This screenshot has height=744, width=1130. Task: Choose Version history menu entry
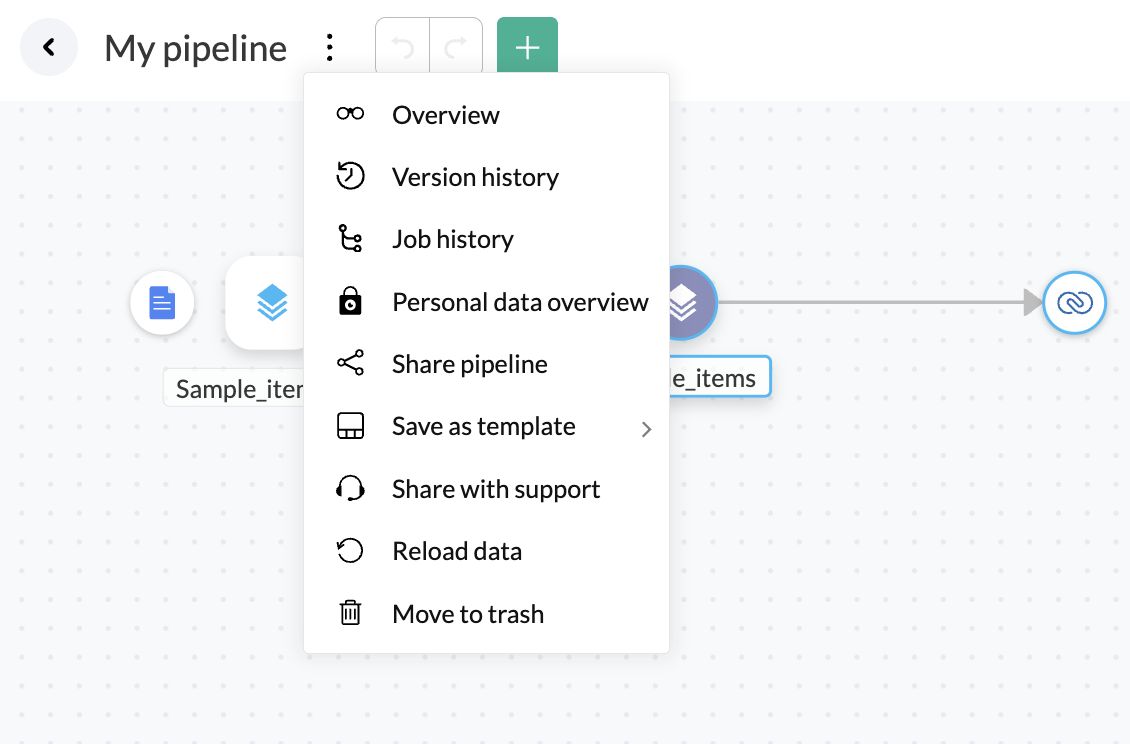pos(475,177)
